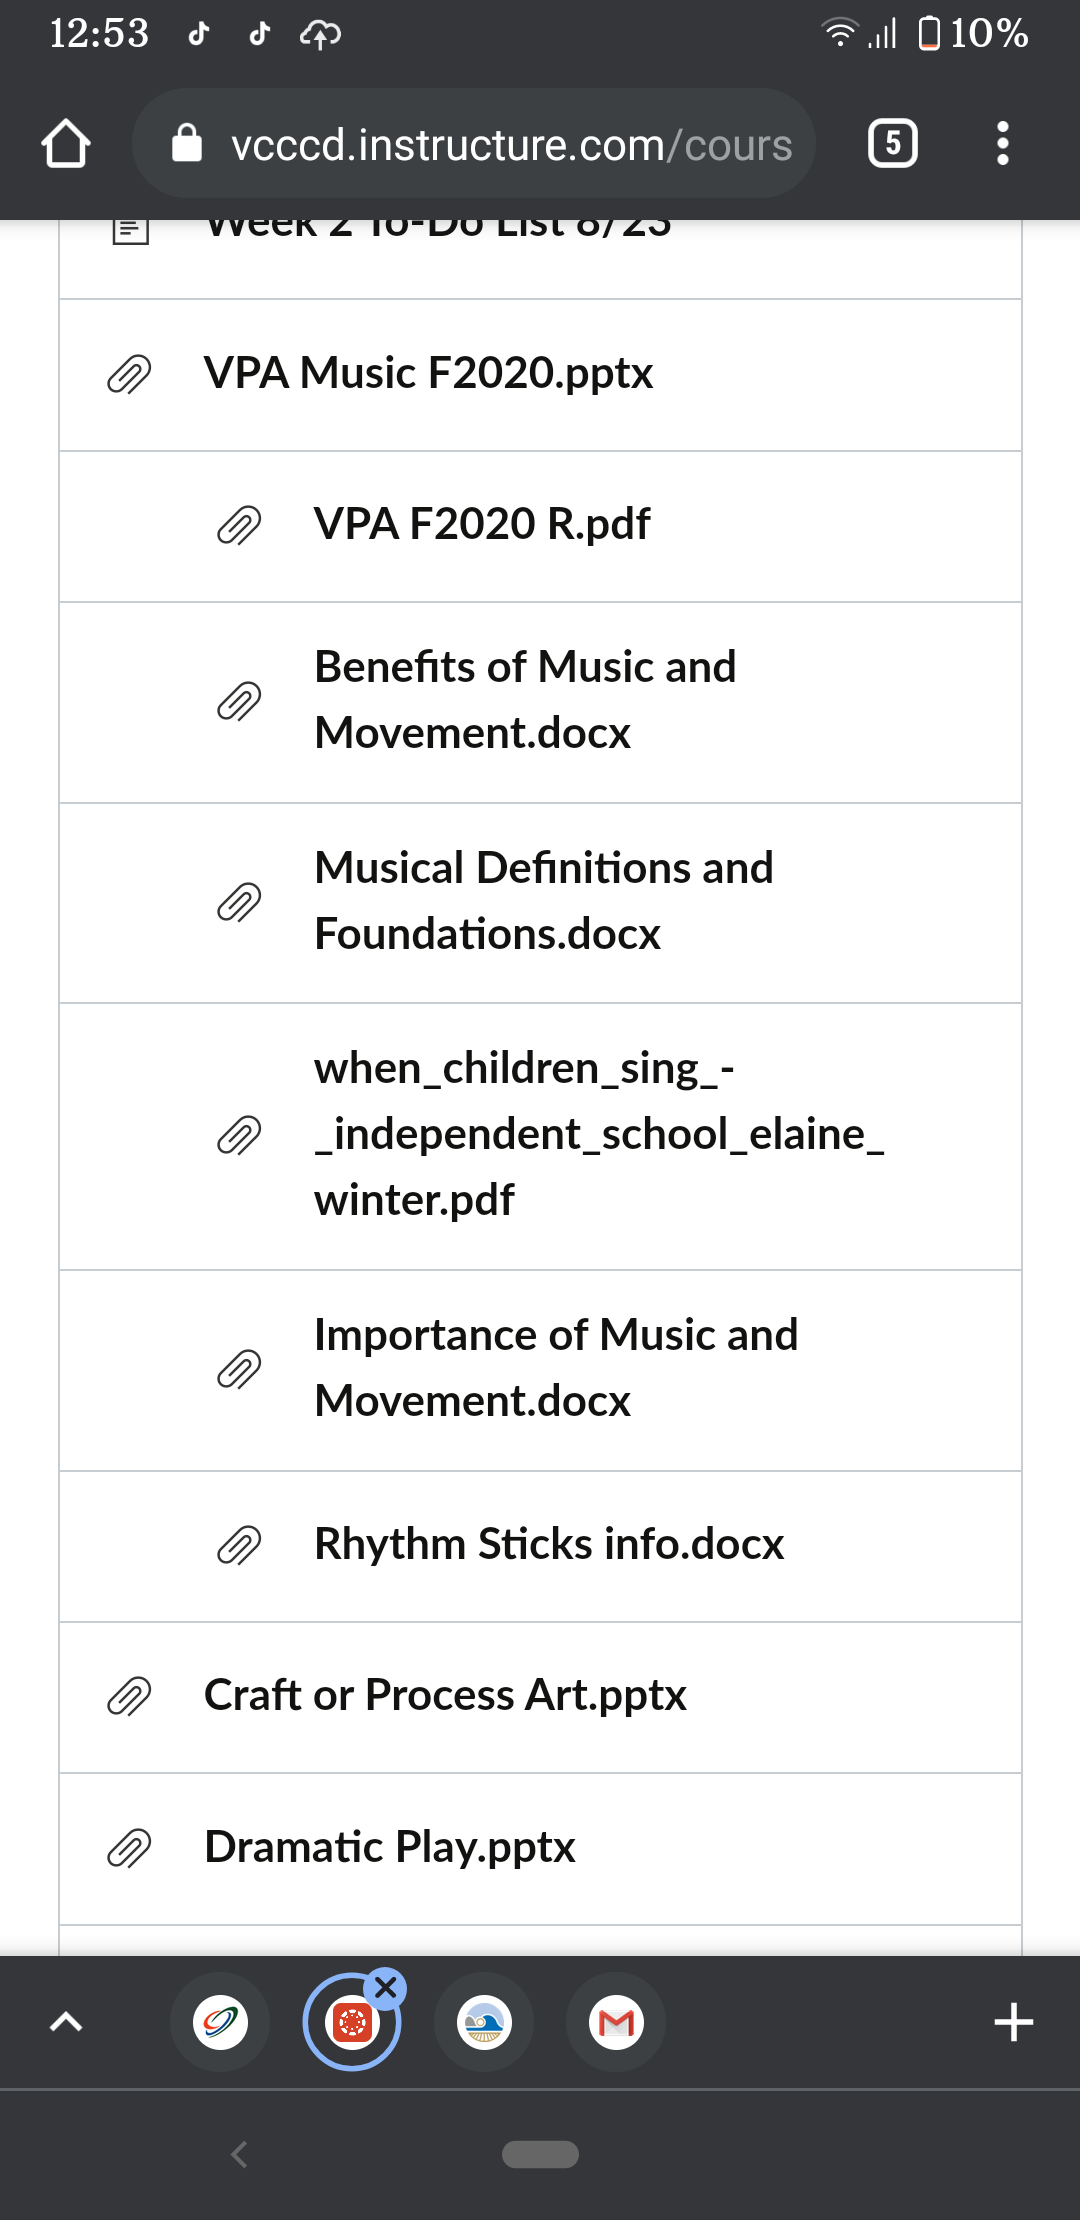The width and height of the screenshot is (1080, 2220).
Task: Open the Musical Definitions and Foundations.docx file
Action: 544,900
